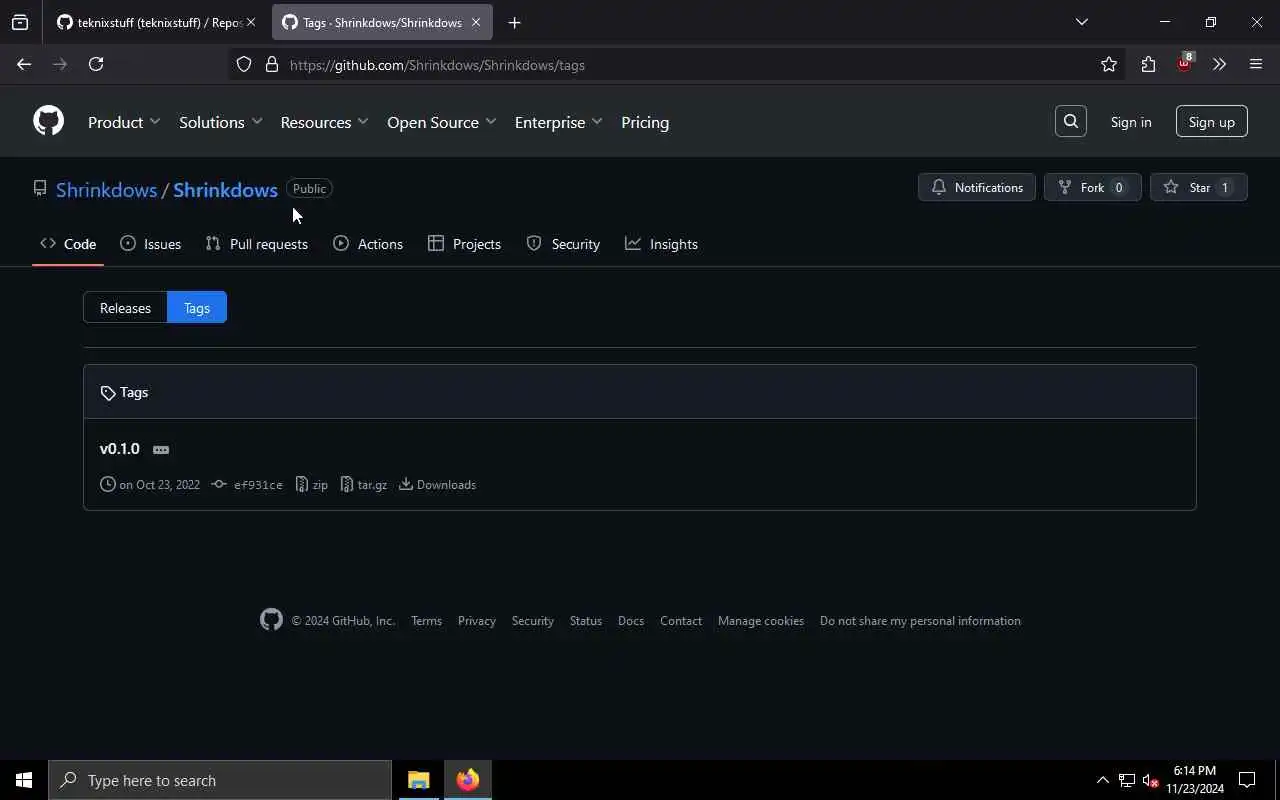1280x800 pixels.
Task: Expand the Resources menu
Action: (324, 122)
